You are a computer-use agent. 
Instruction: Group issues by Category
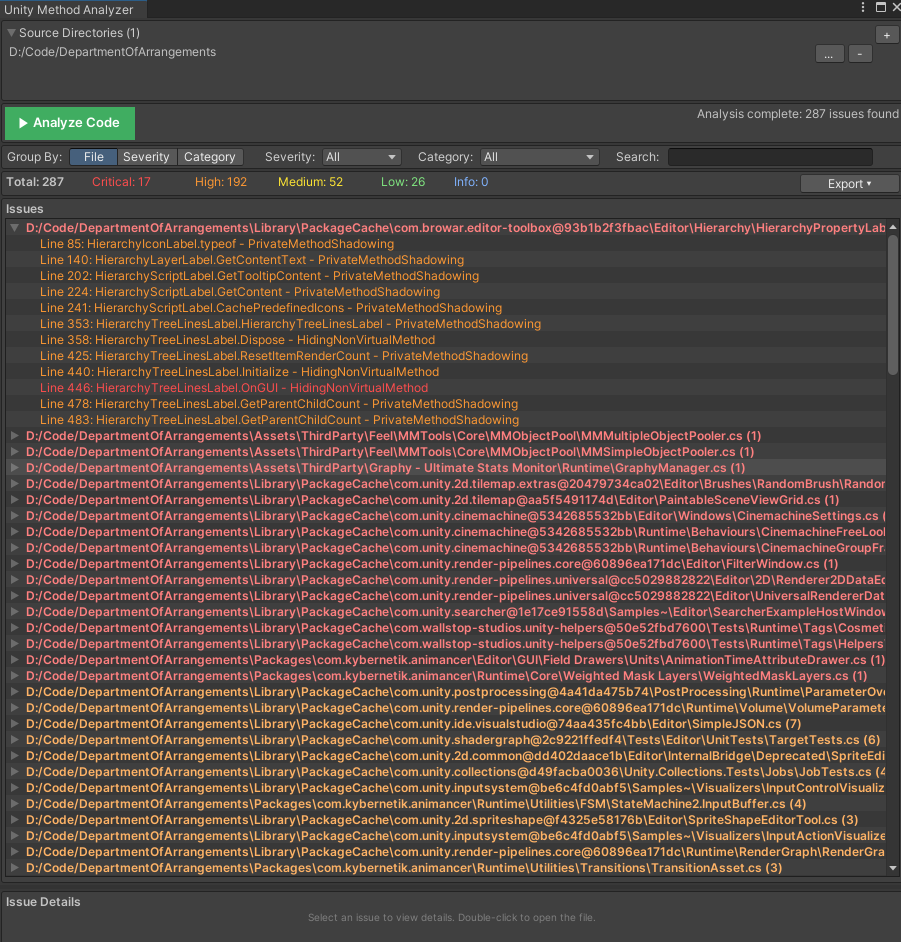[x=210, y=156]
